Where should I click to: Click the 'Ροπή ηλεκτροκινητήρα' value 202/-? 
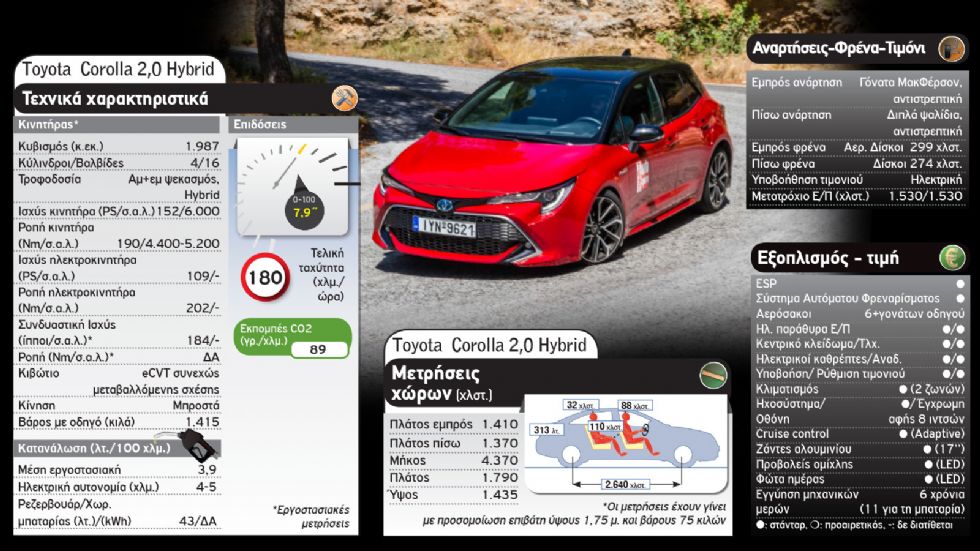pos(202,308)
